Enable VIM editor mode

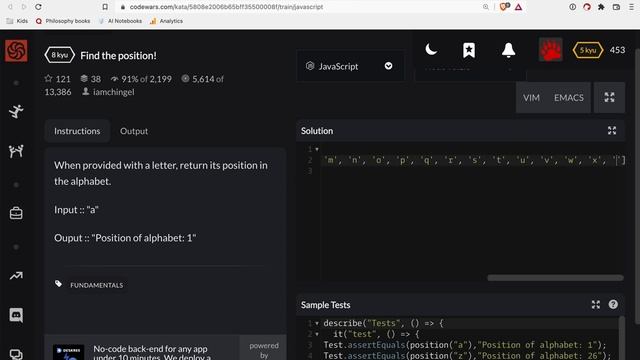pos(531,98)
